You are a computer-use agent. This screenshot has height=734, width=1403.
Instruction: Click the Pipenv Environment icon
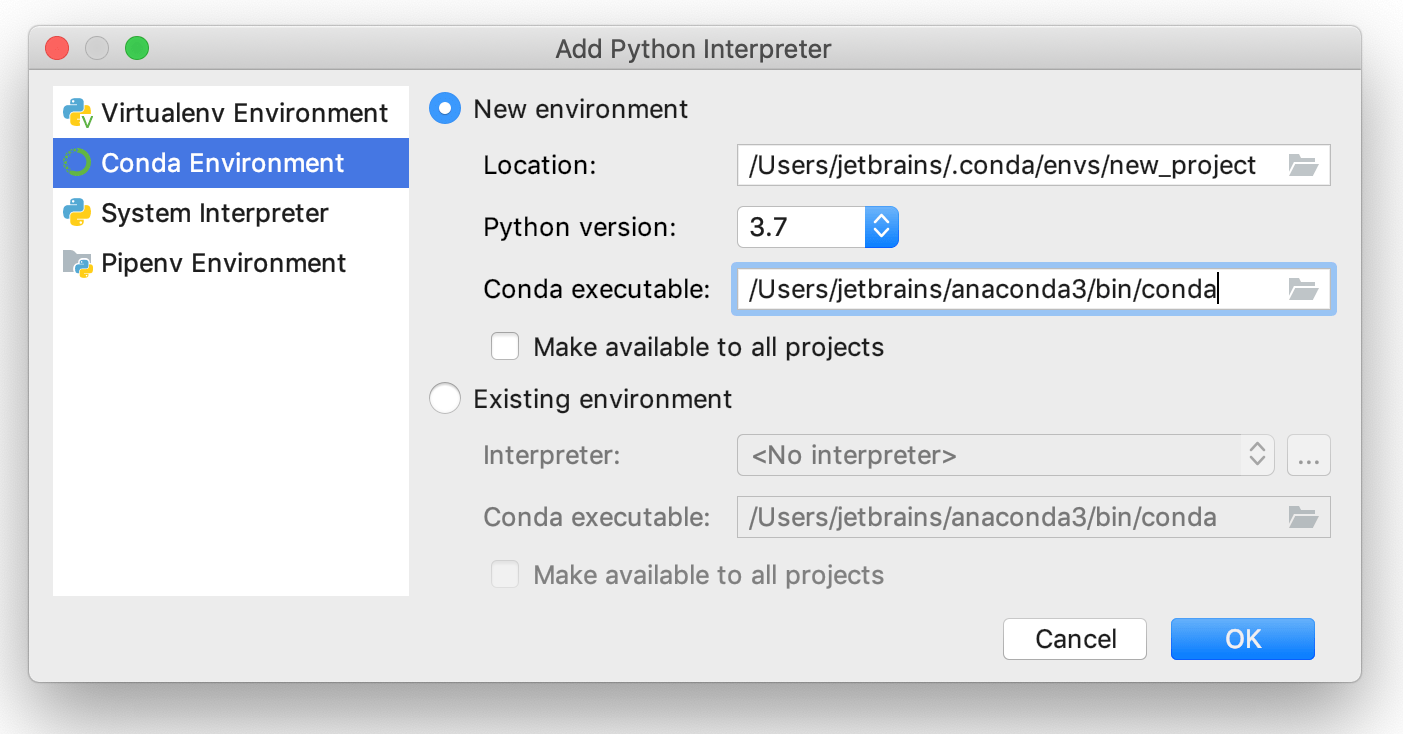pos(78,262)
